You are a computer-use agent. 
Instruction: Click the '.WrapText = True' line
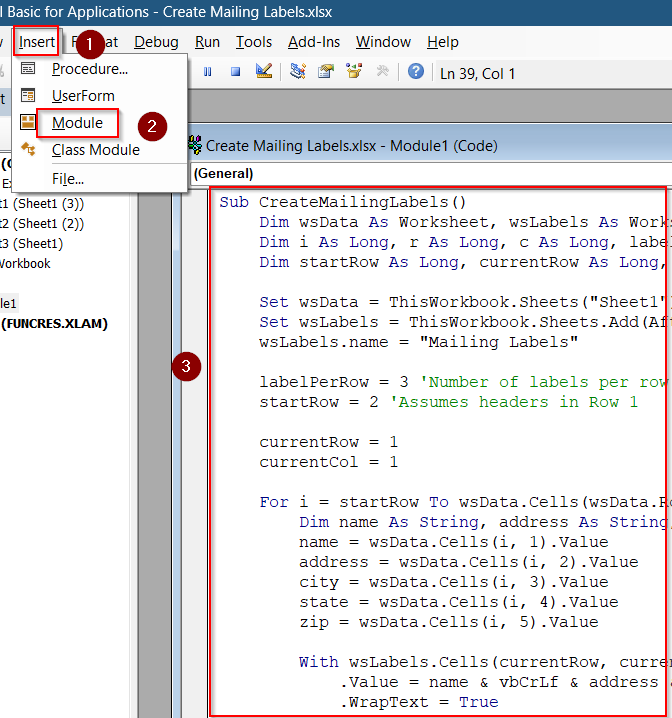click(x=419, y=702)
